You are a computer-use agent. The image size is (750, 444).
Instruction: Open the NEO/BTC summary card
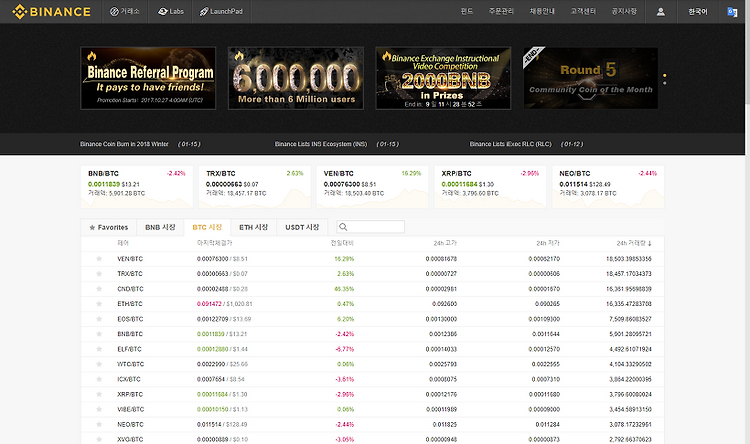[x=608, y=187]
